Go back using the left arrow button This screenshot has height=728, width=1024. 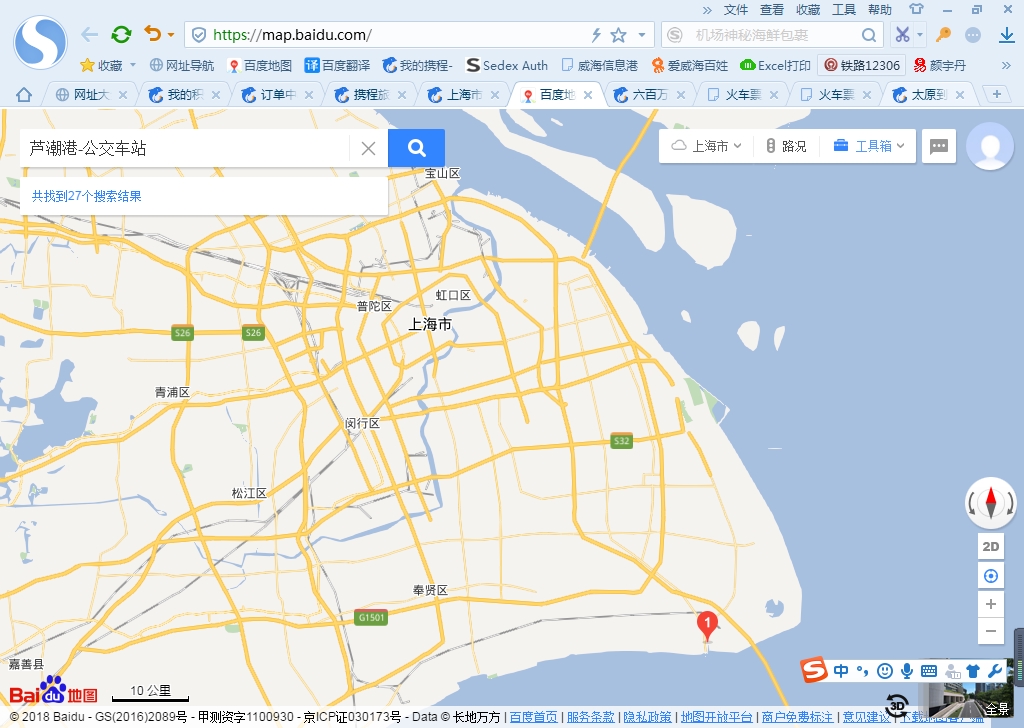click(x=89, y=35)
